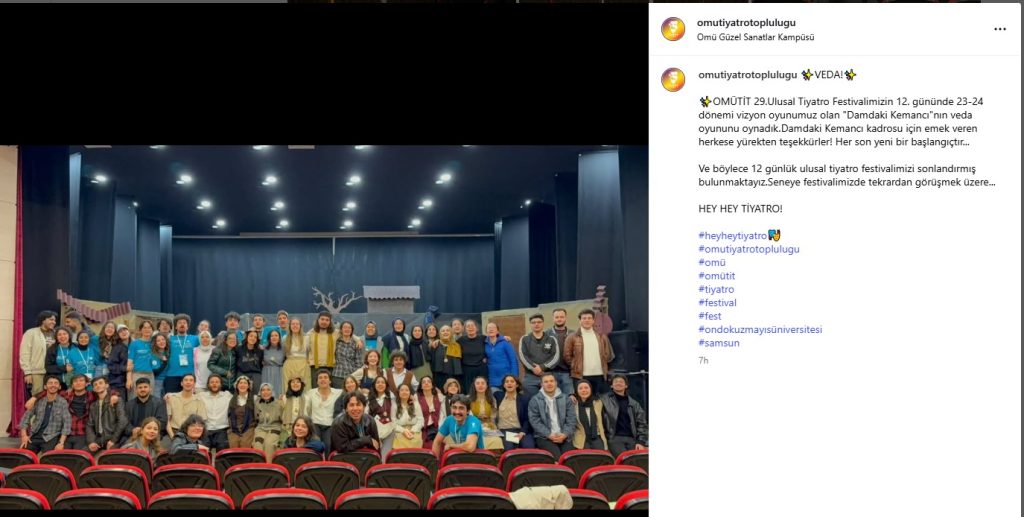This screenshot has height=517, width=1024.
Task: Open the #festival hashtag link
Action: point(717,303)
